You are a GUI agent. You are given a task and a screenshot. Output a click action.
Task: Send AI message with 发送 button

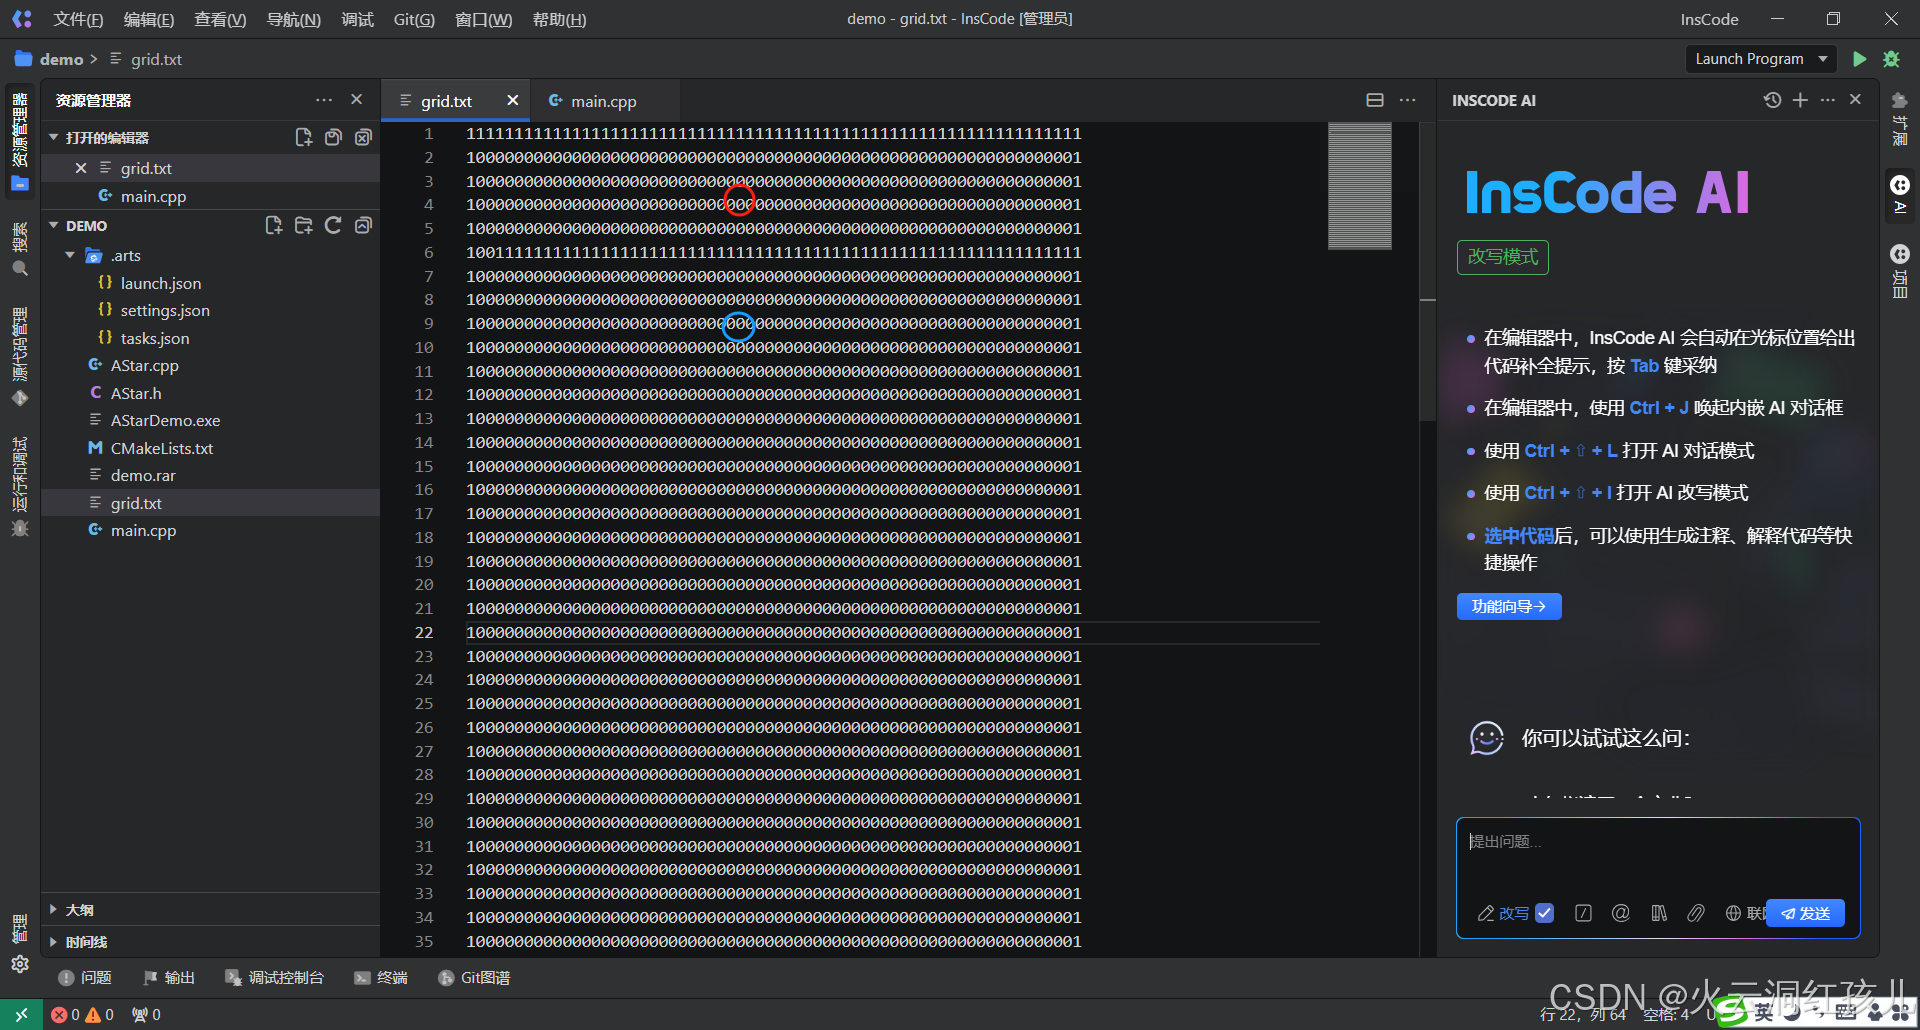(x=1805, y=913)
